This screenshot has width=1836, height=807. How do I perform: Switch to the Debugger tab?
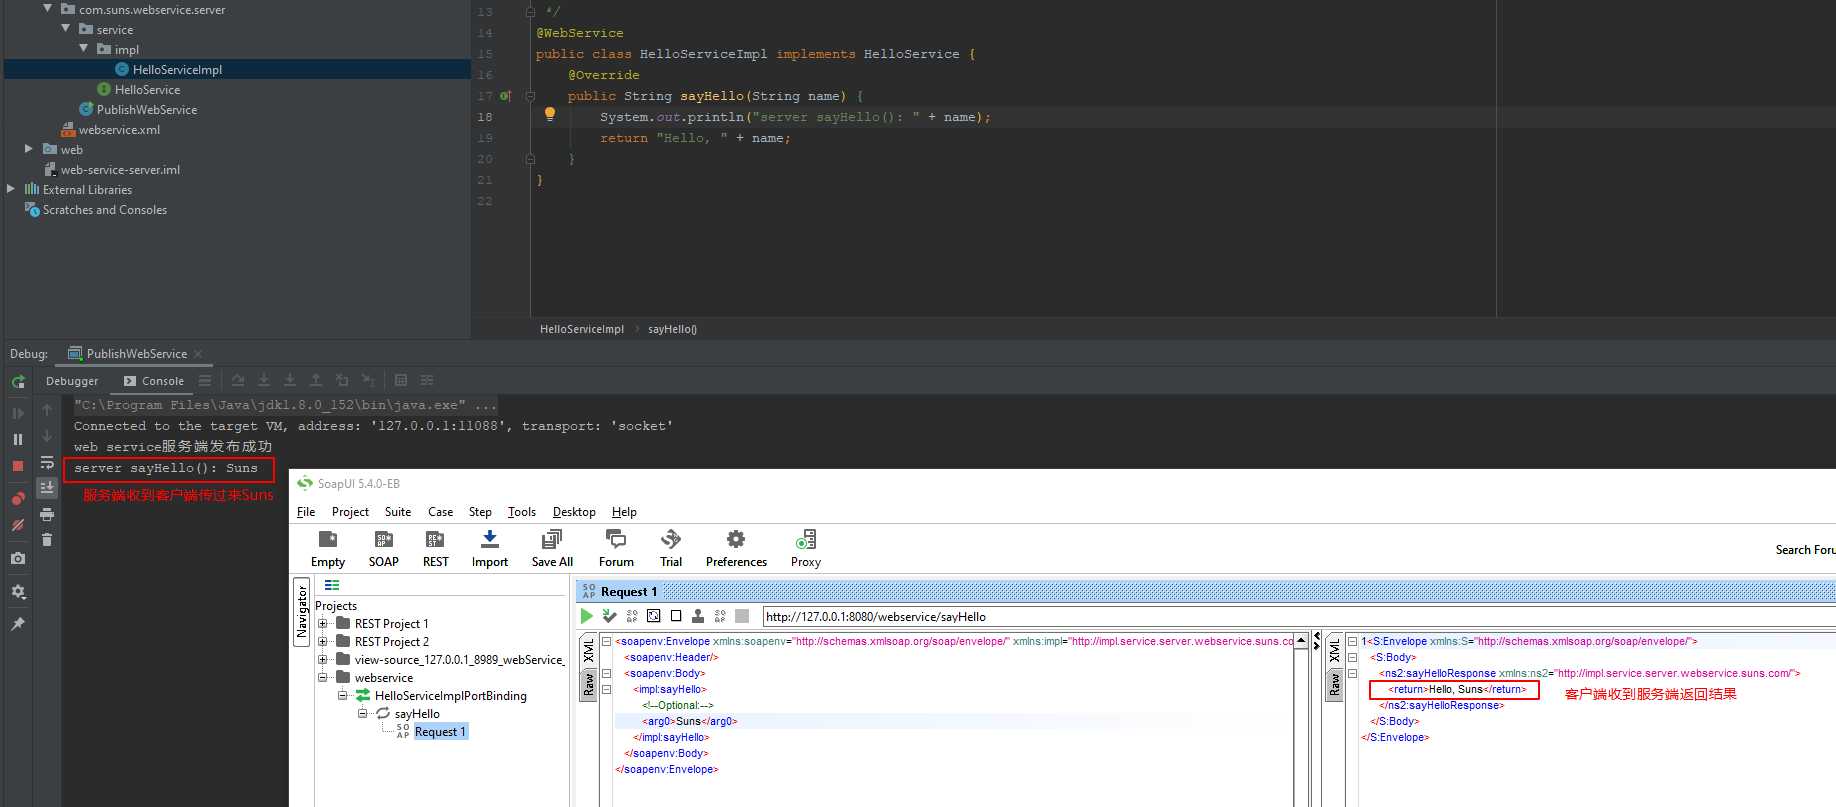coord(72,381)
